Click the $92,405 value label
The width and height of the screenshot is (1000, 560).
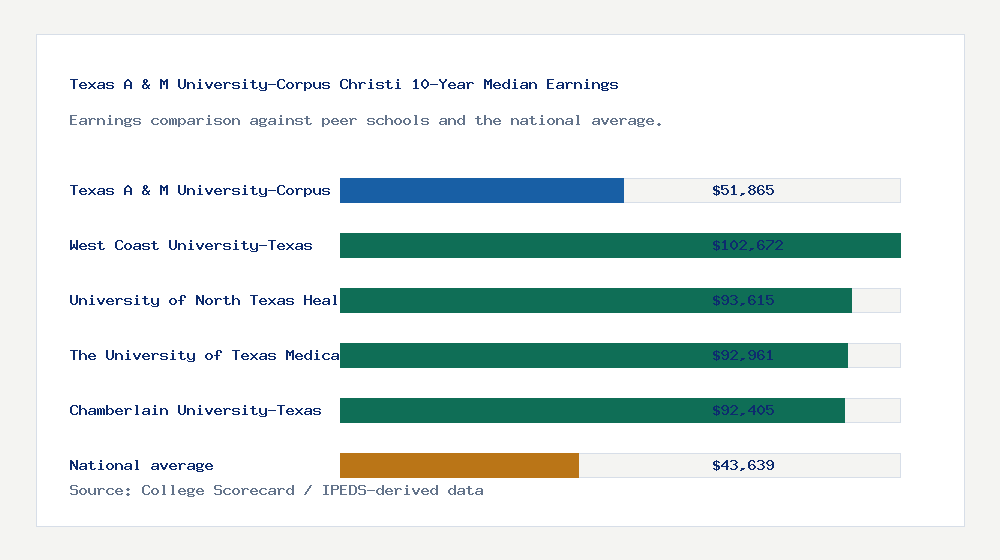(x=743, y=410)
